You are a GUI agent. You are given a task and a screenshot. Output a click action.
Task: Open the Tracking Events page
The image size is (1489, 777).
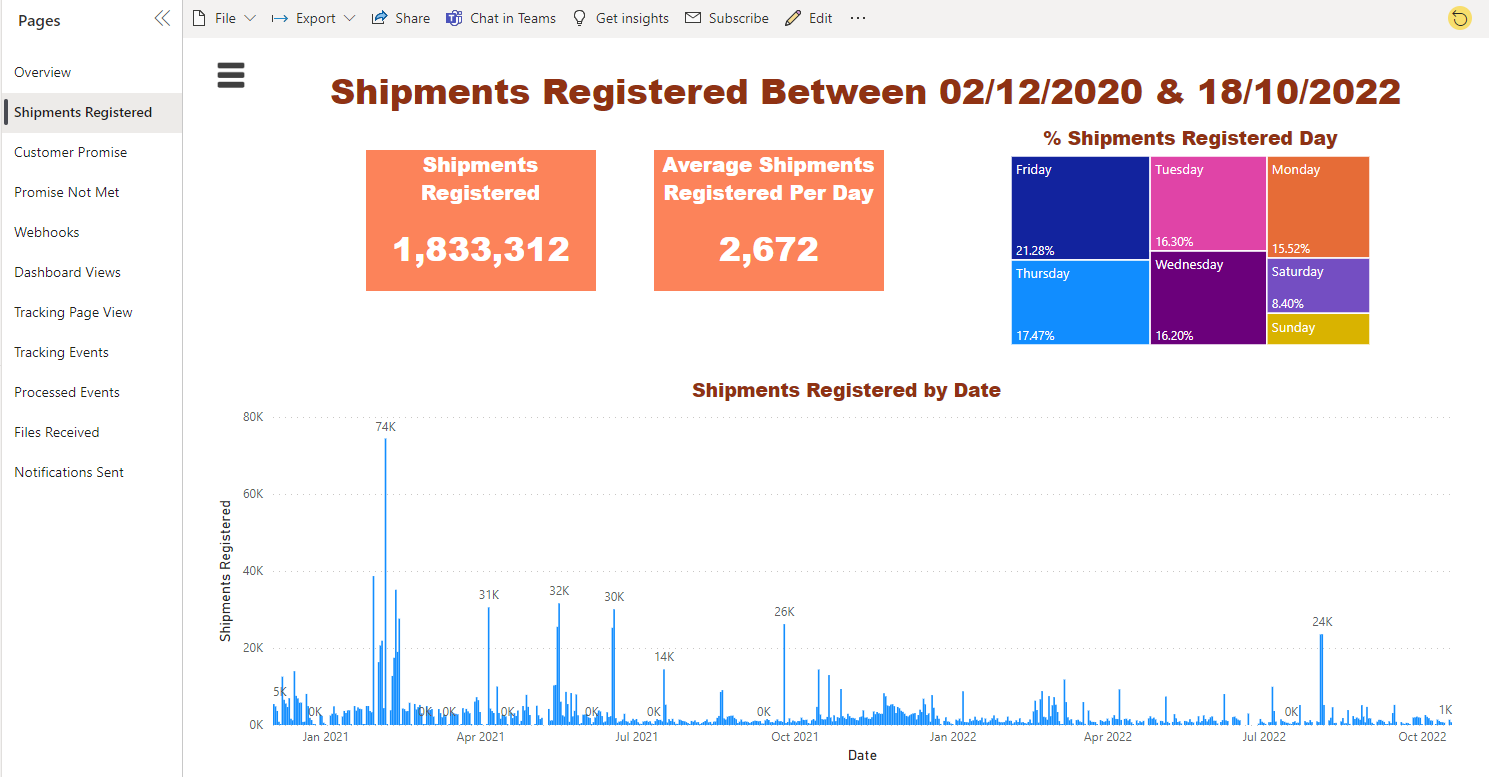91,352
